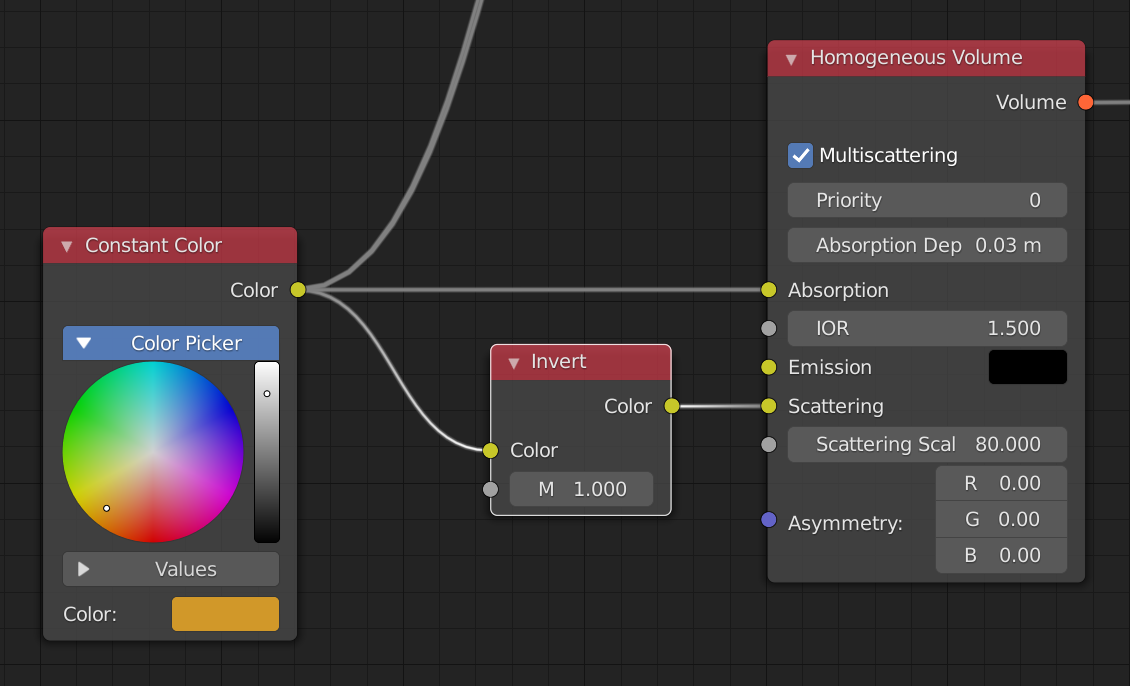This screenshot has height=686, width=1130.
Task: Collapse the Constant Color node
Action: pos(67,246)
